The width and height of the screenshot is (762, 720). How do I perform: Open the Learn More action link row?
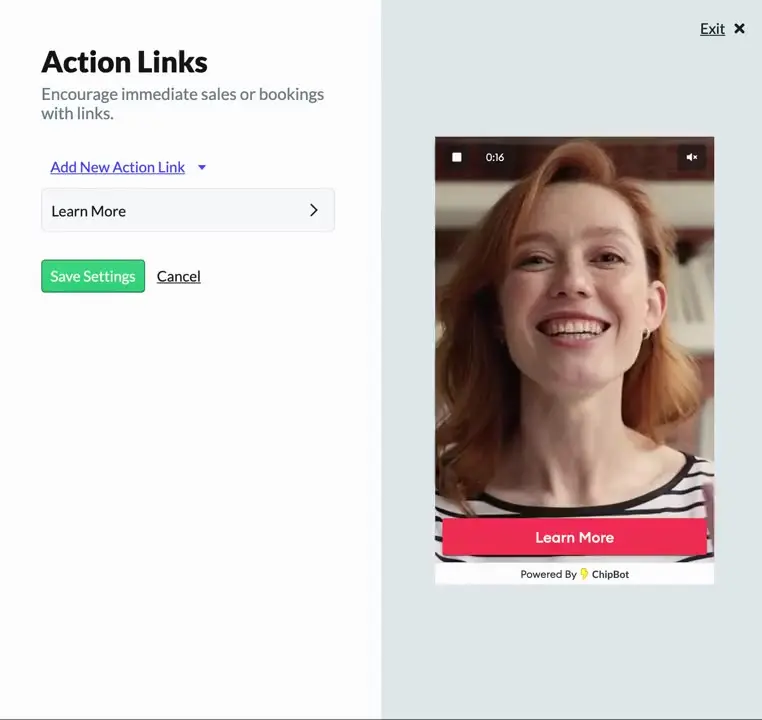(187, 211)
